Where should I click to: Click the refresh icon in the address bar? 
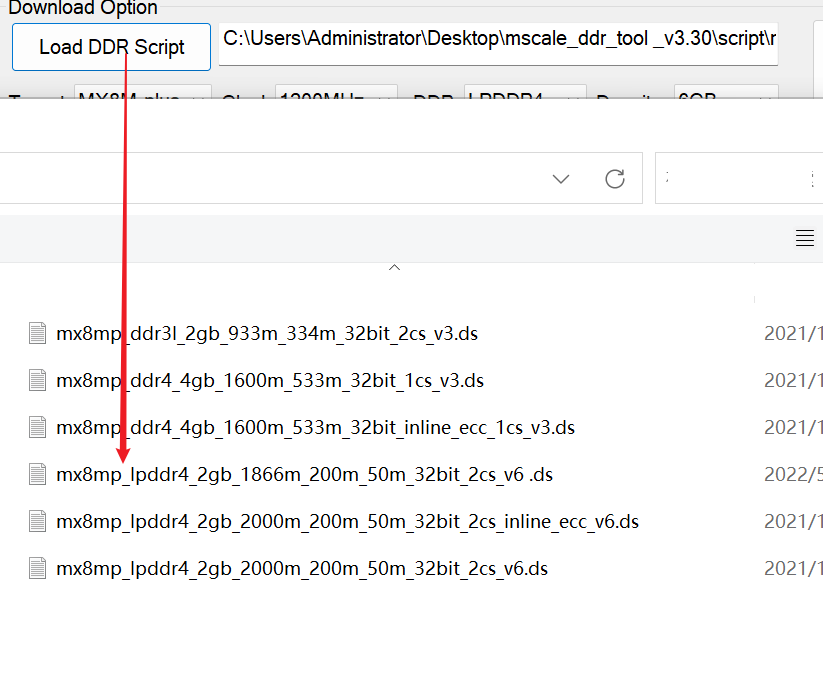pyautogui.click(x=614, y=178)
